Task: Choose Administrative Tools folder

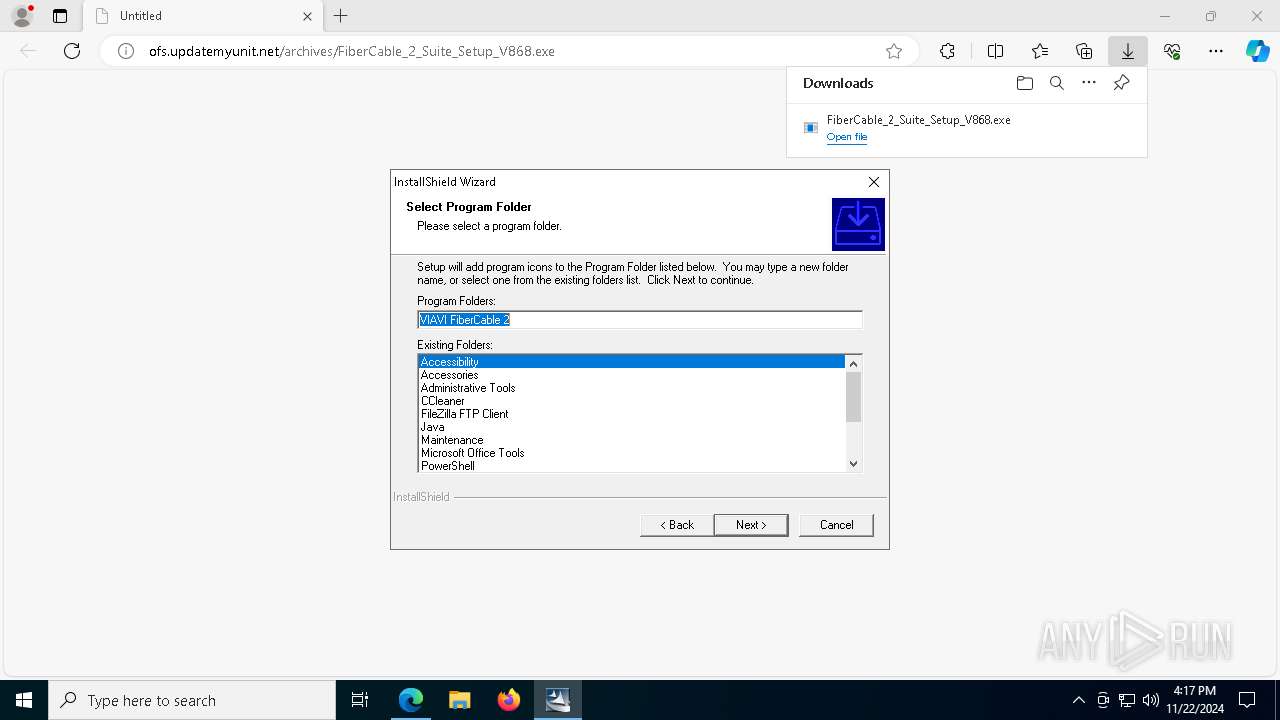Action: pyautogui.click(x=631, y=388)
